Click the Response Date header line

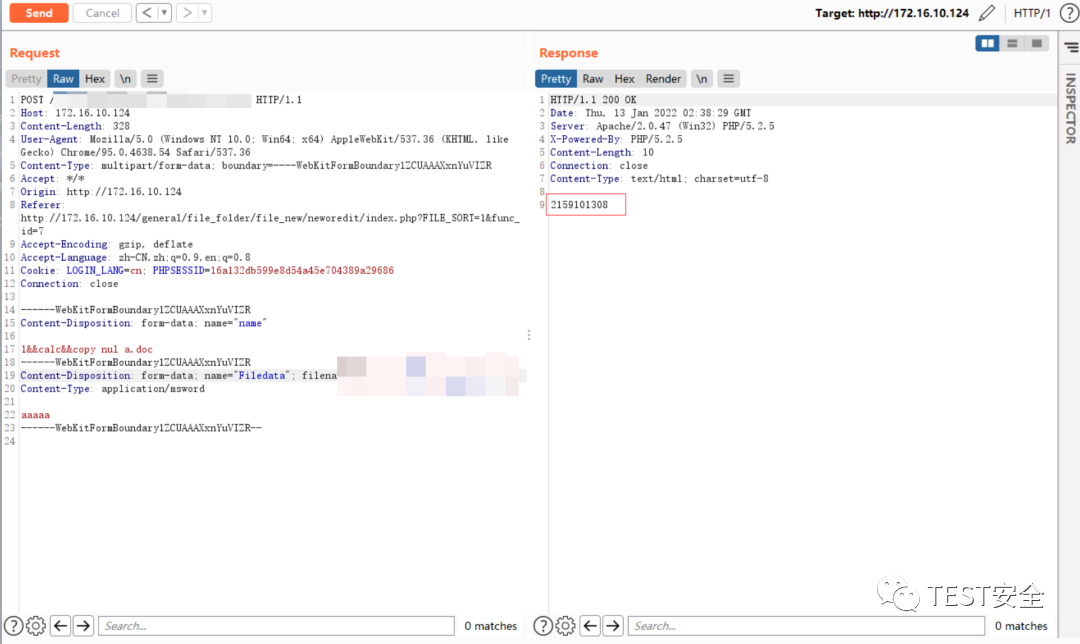[x=650, y=113]
